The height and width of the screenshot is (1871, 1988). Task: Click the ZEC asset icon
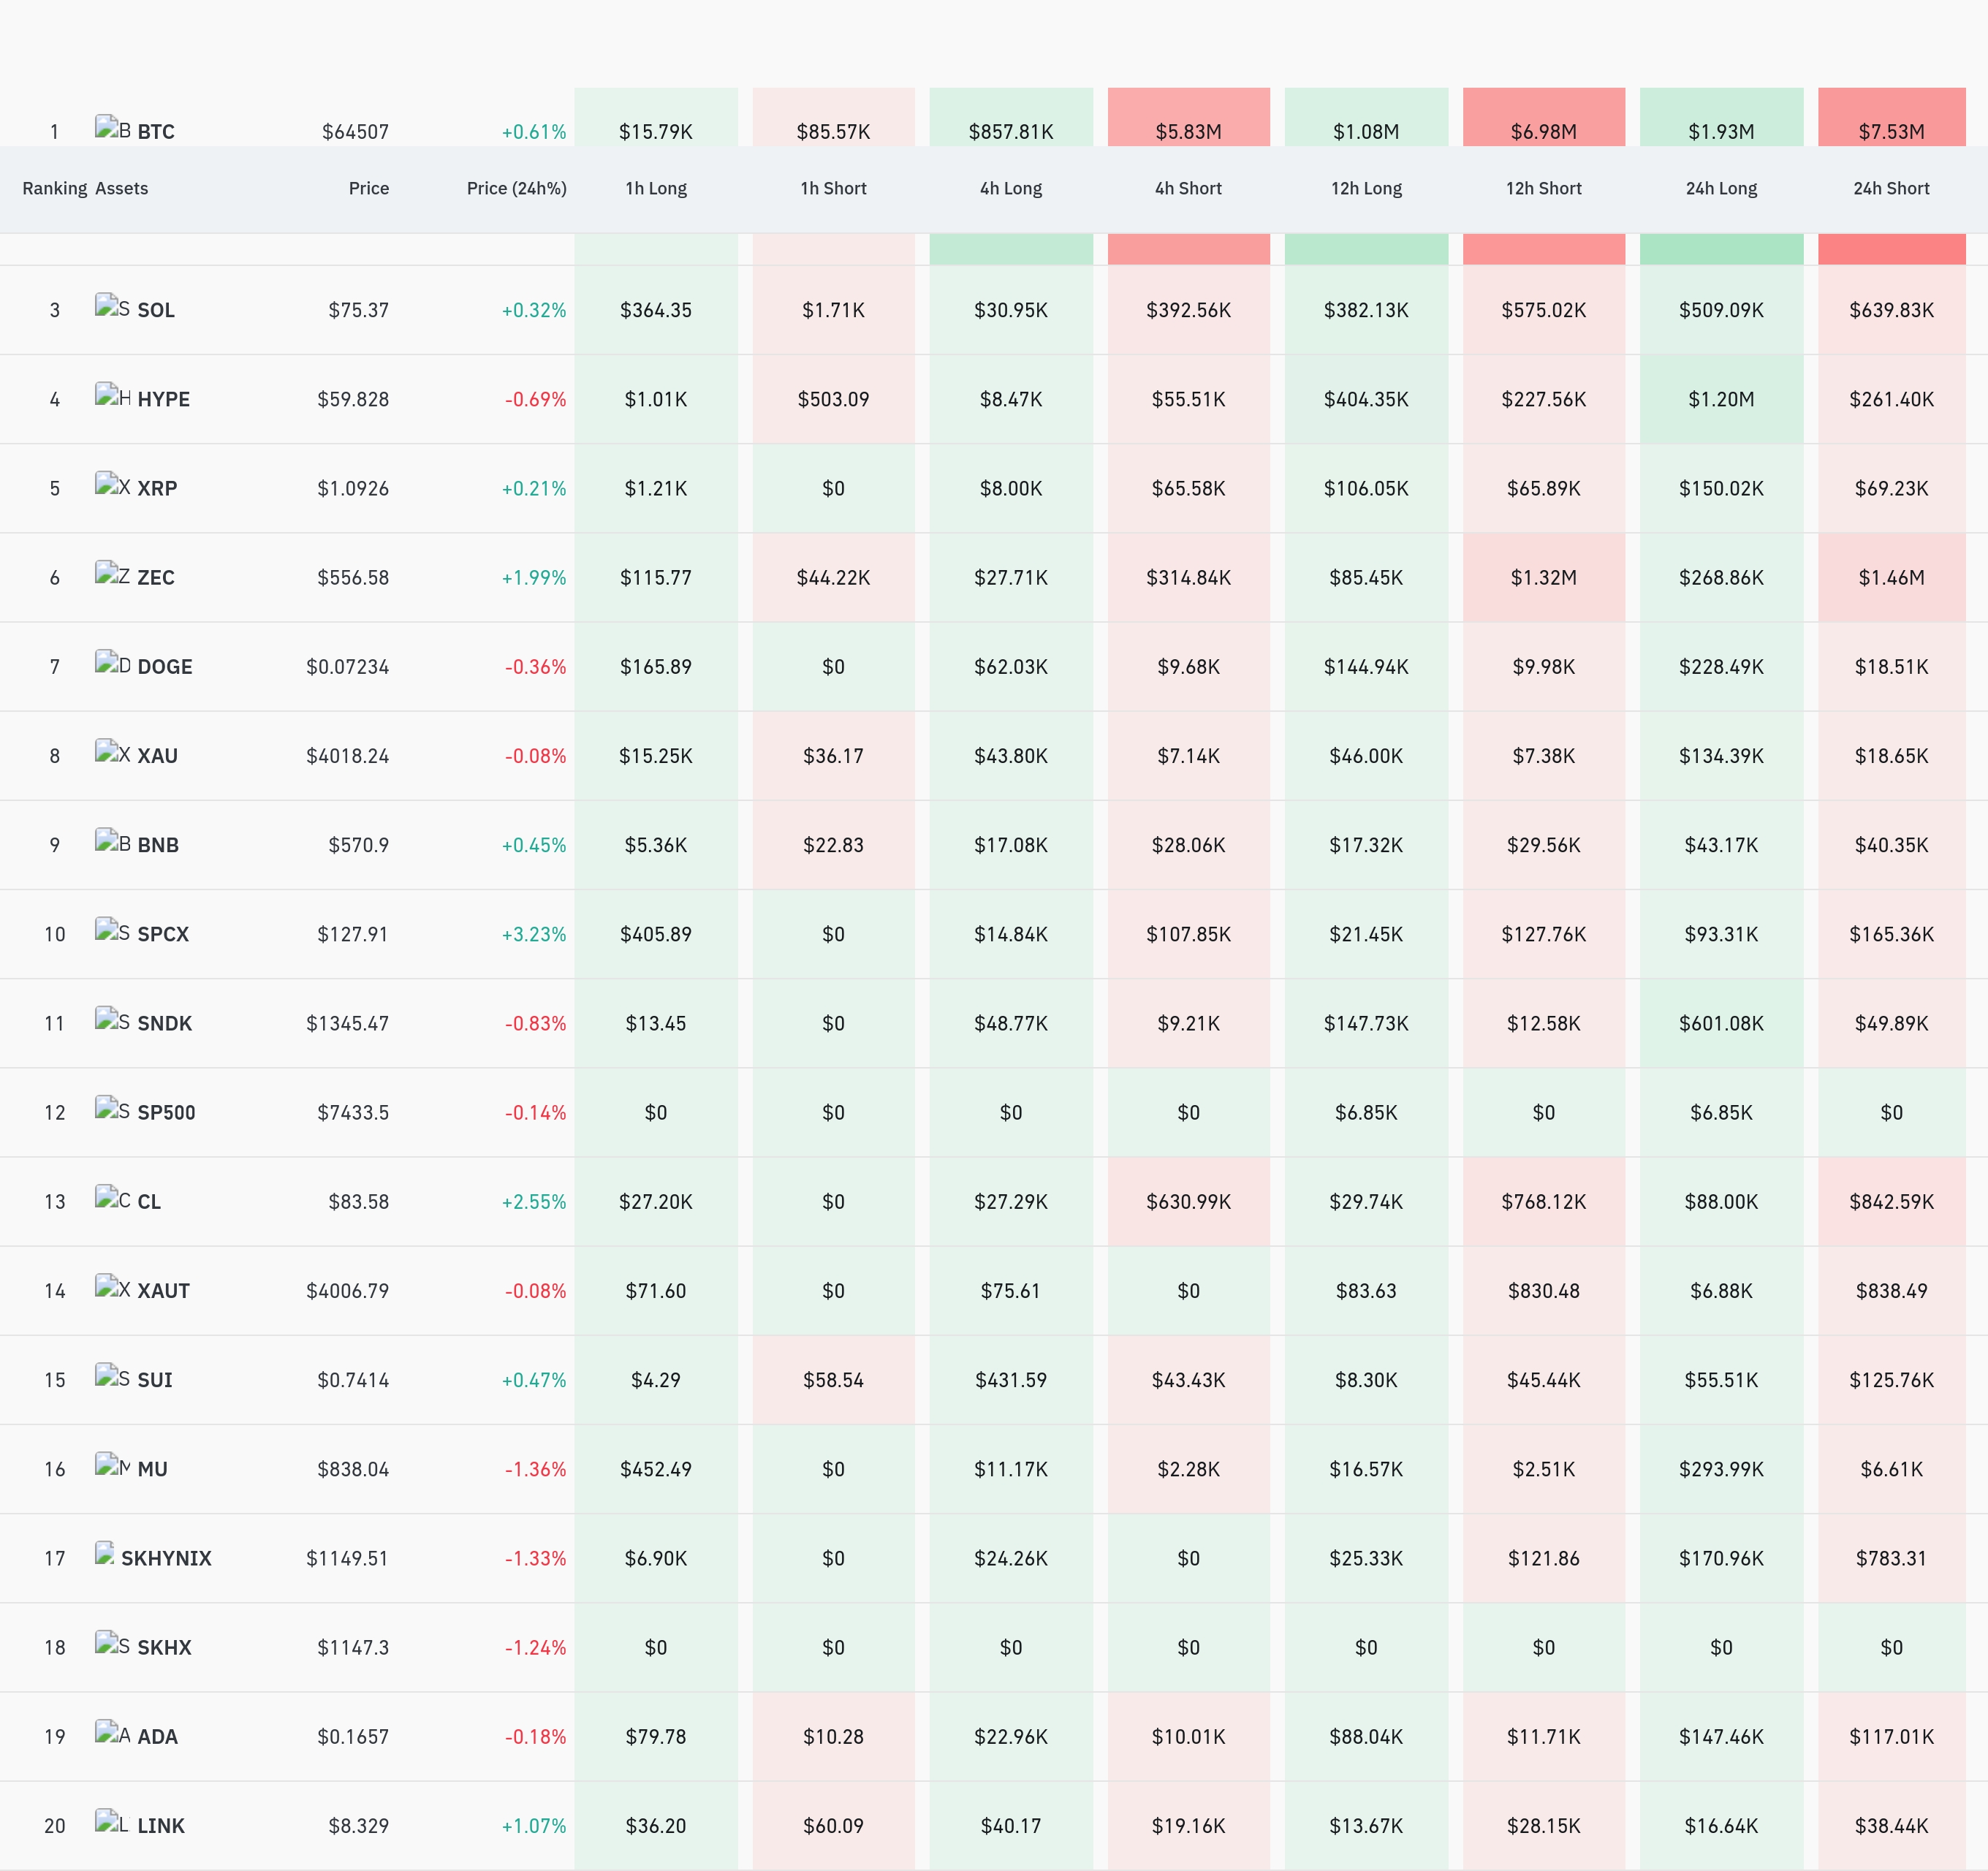click(112, 574)
